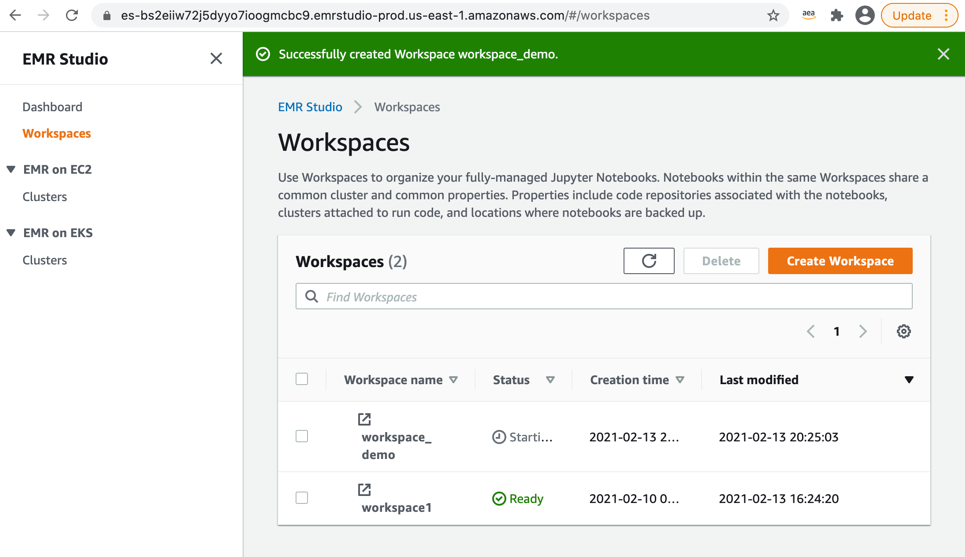Click the browser Update button
The height and width of the screenshot is (557, 965).
[x=919, y=15]
